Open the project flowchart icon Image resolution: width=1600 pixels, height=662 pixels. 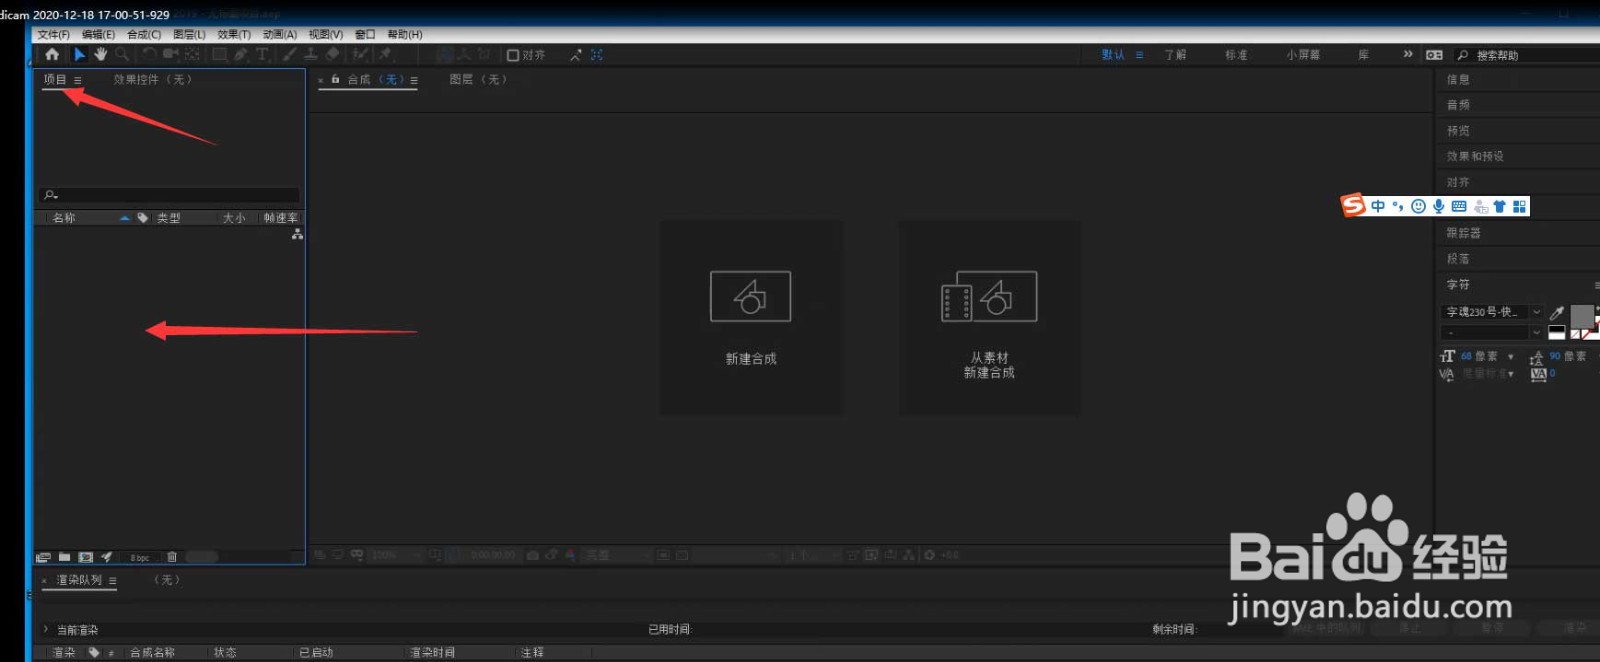coord(297,234)
